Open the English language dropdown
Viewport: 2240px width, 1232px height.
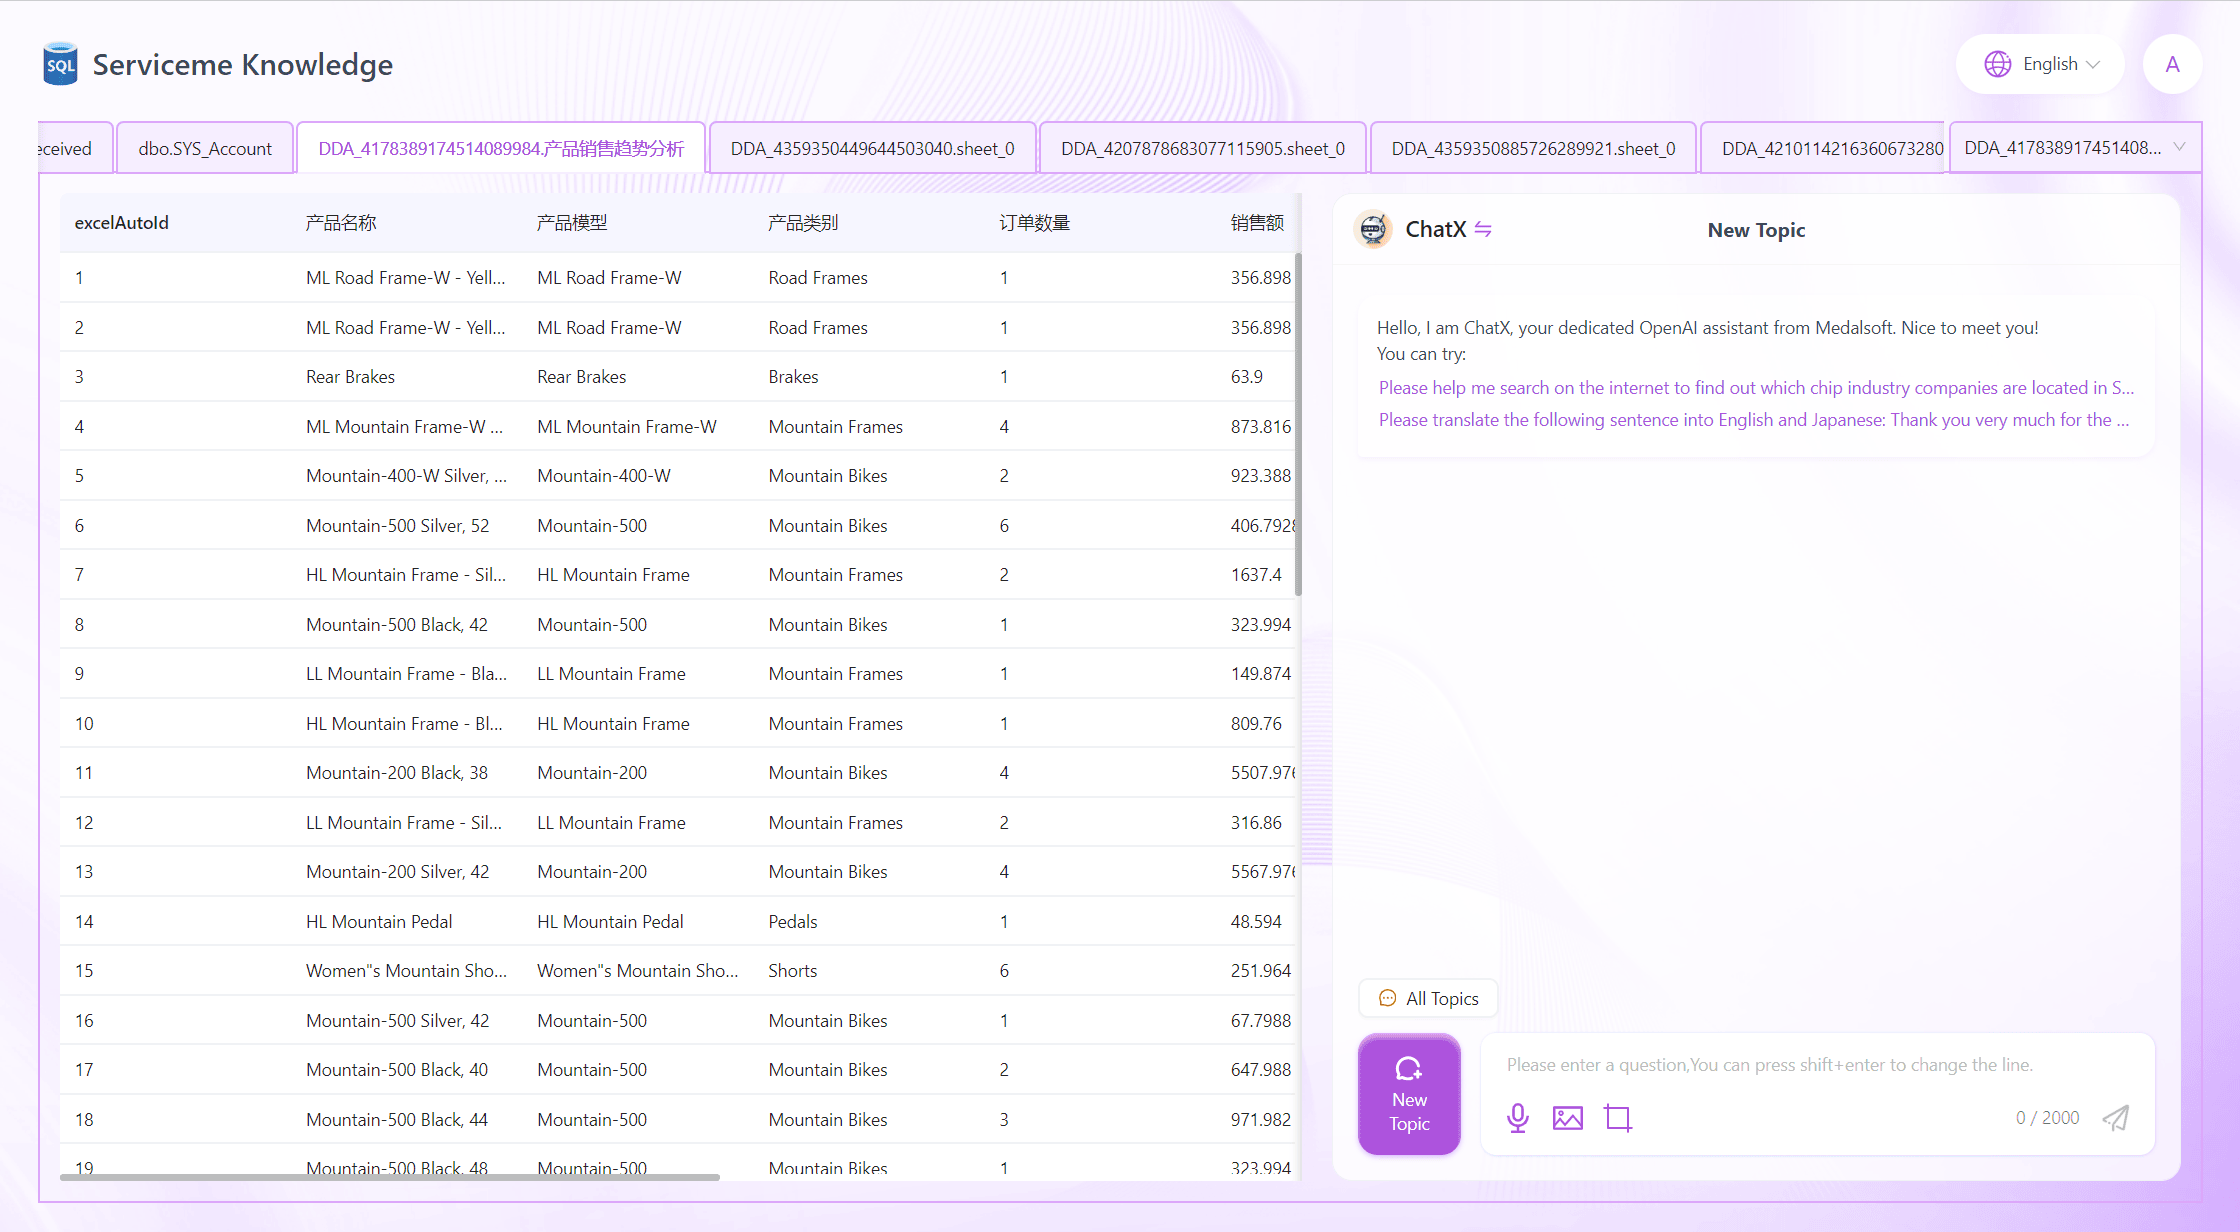point(2040,64)
